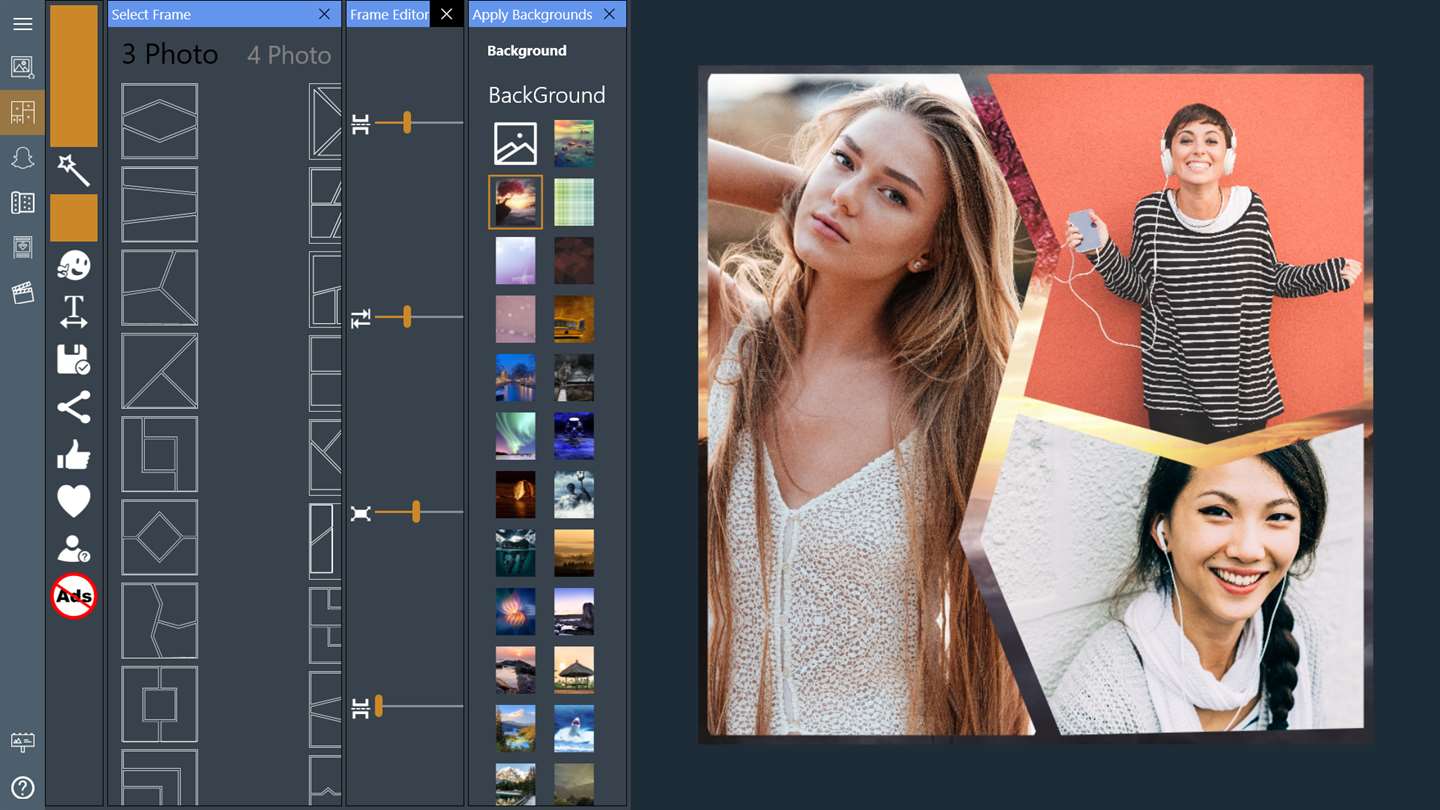Click the share icon

74,407
